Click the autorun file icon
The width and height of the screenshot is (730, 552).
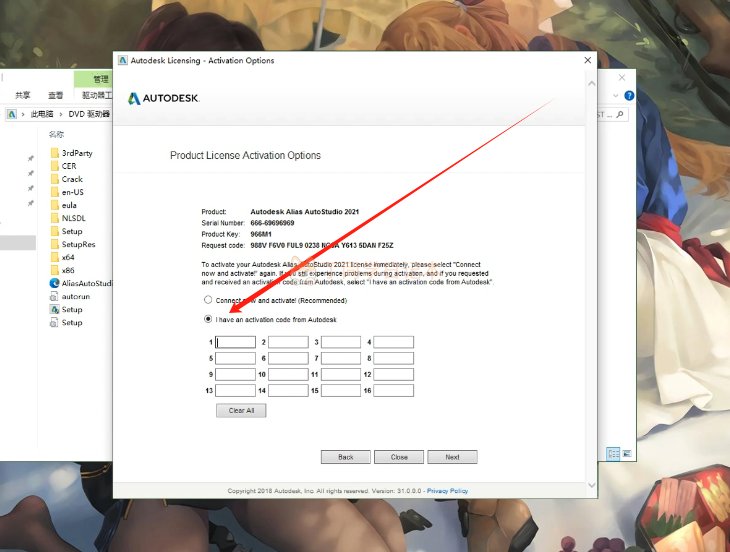pyautogui.click(x=54, y=296)
